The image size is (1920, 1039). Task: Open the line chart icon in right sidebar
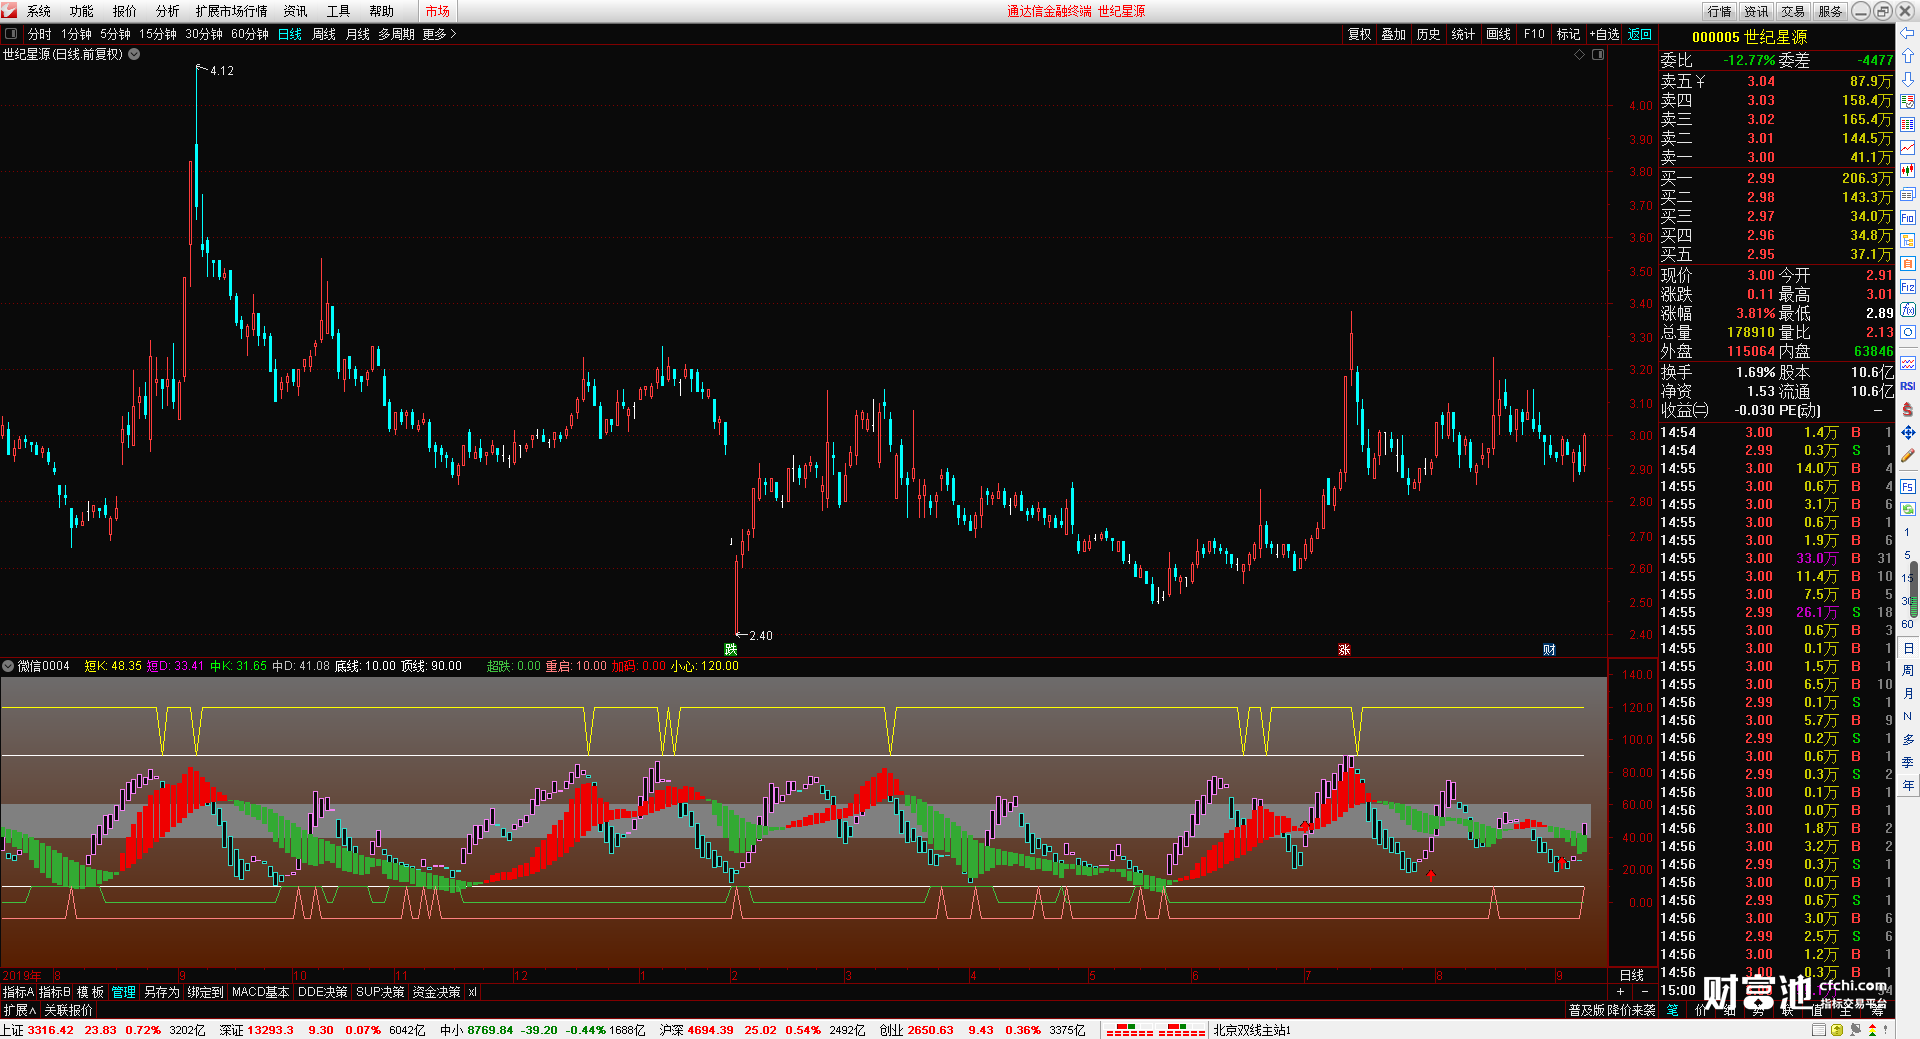click(1908, 148)
